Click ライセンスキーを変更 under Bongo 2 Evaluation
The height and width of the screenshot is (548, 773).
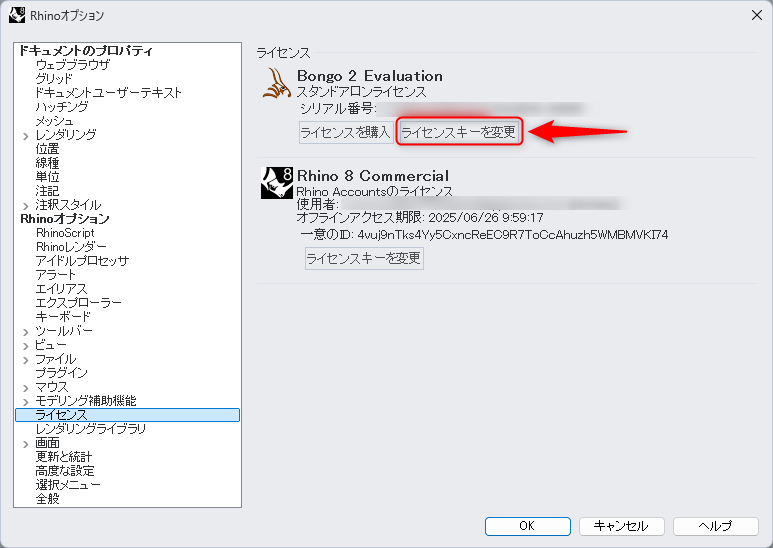[459, 132]
